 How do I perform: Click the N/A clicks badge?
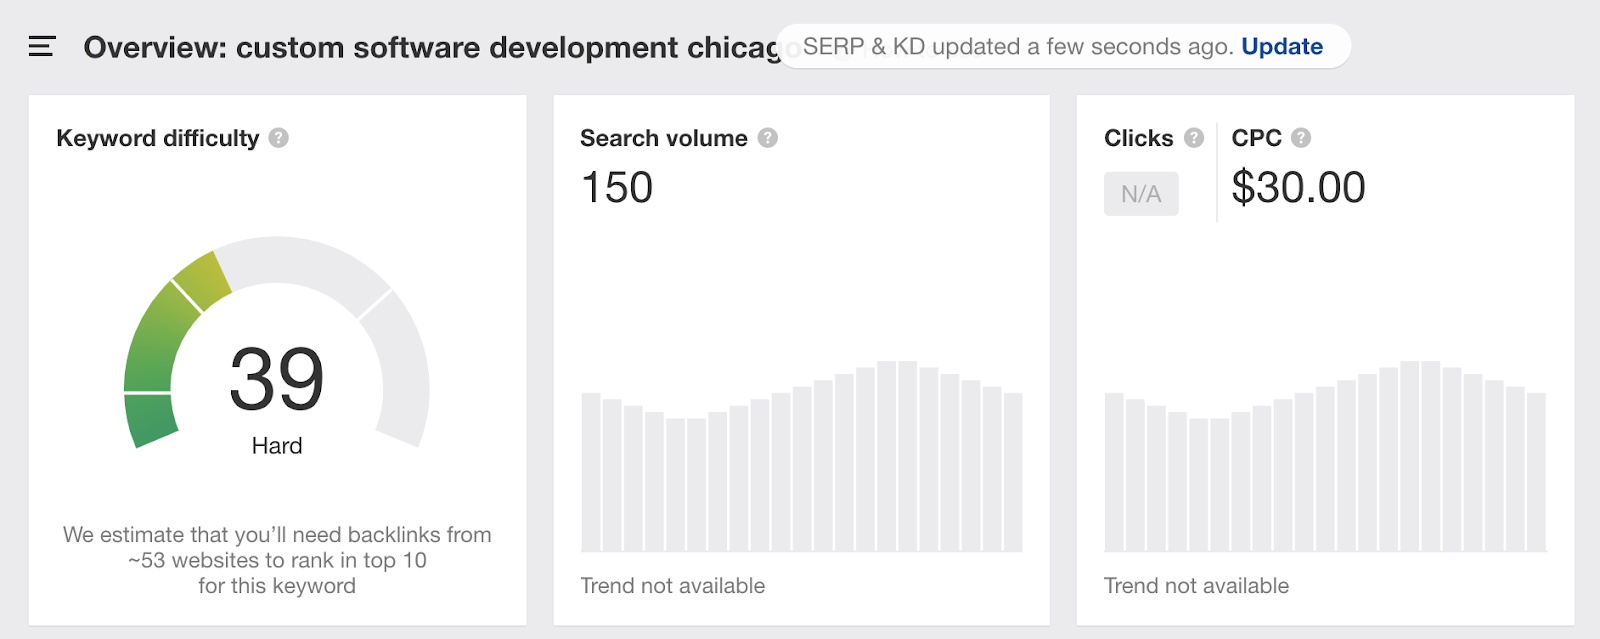(x=1141, y=194)
